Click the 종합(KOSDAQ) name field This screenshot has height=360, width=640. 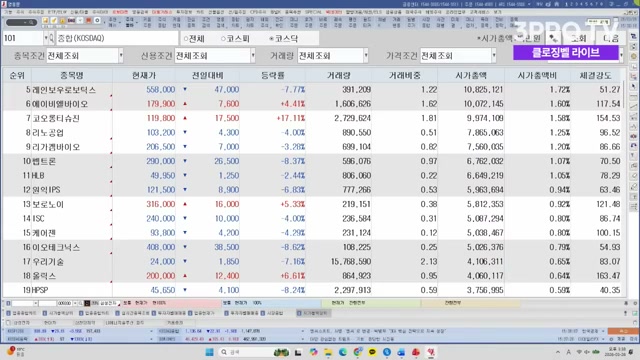point(117,38)
